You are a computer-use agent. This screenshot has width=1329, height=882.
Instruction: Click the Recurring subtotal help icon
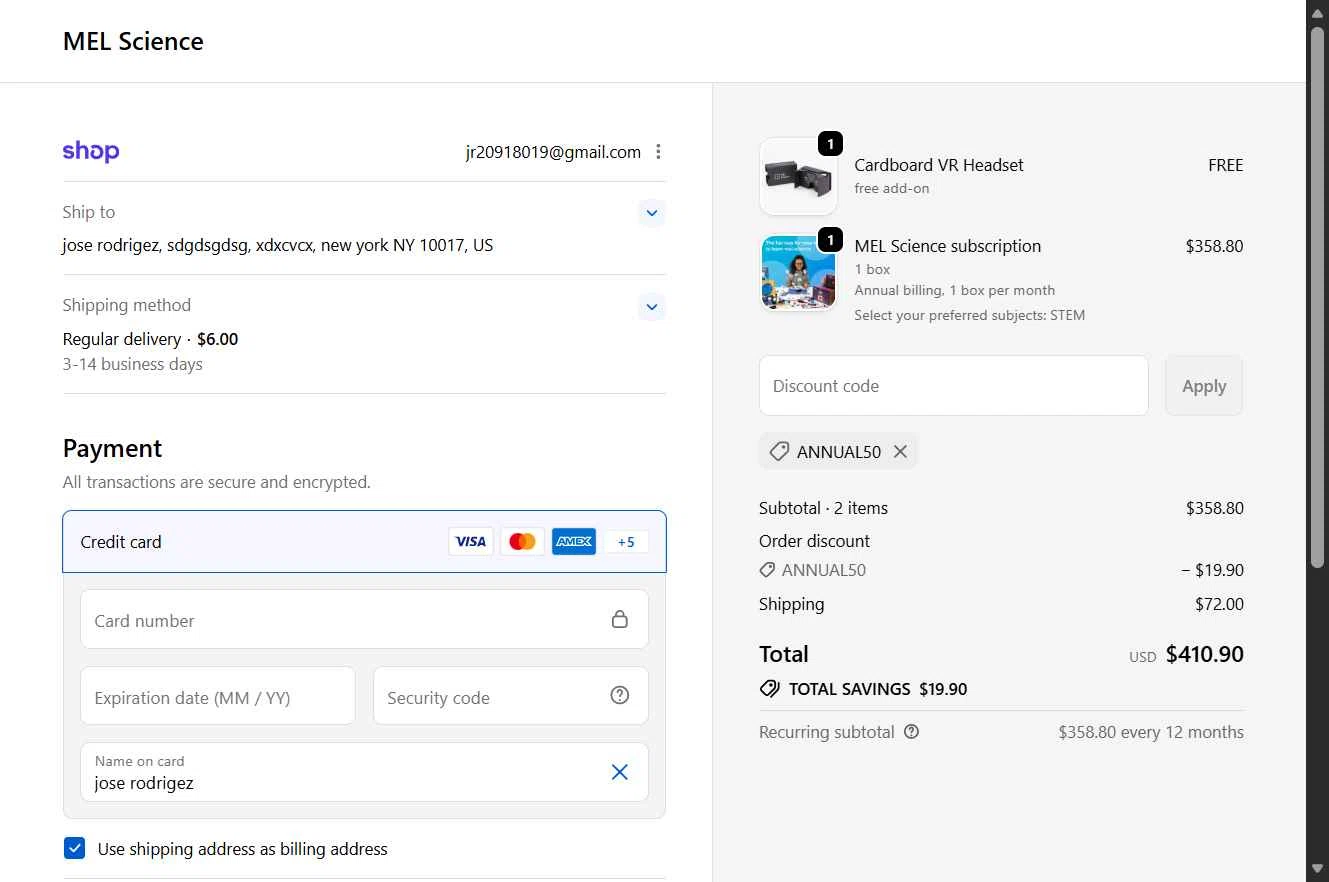click(x=911, y=732)
